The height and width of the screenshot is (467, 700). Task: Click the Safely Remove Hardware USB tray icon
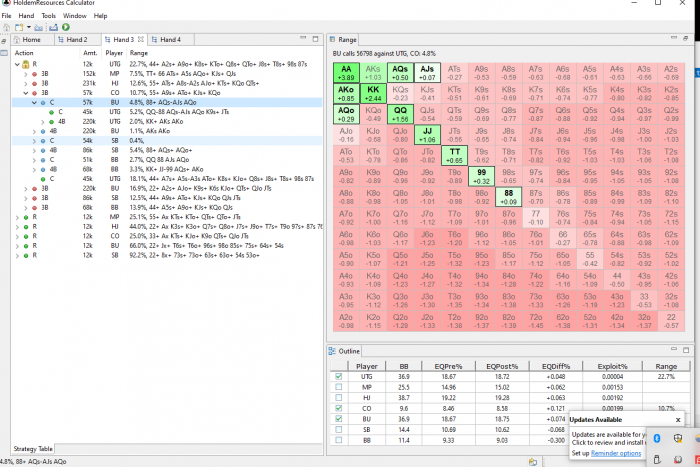[x=657, y=459]
